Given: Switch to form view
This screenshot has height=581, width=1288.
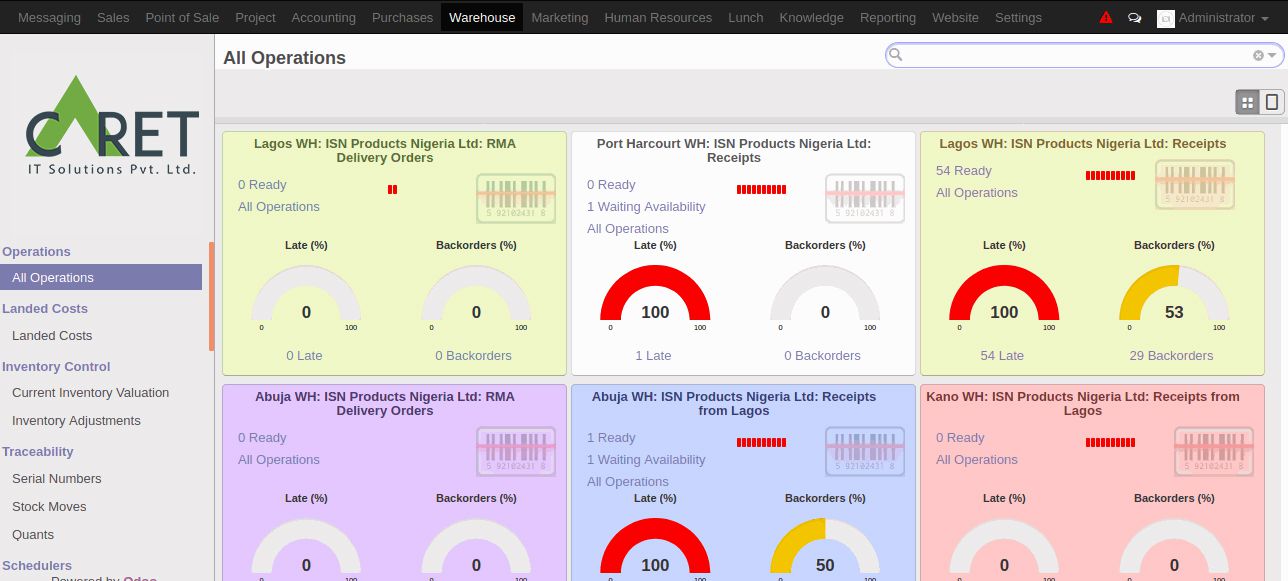Looking at the screenshot, I should [1271, 102].
